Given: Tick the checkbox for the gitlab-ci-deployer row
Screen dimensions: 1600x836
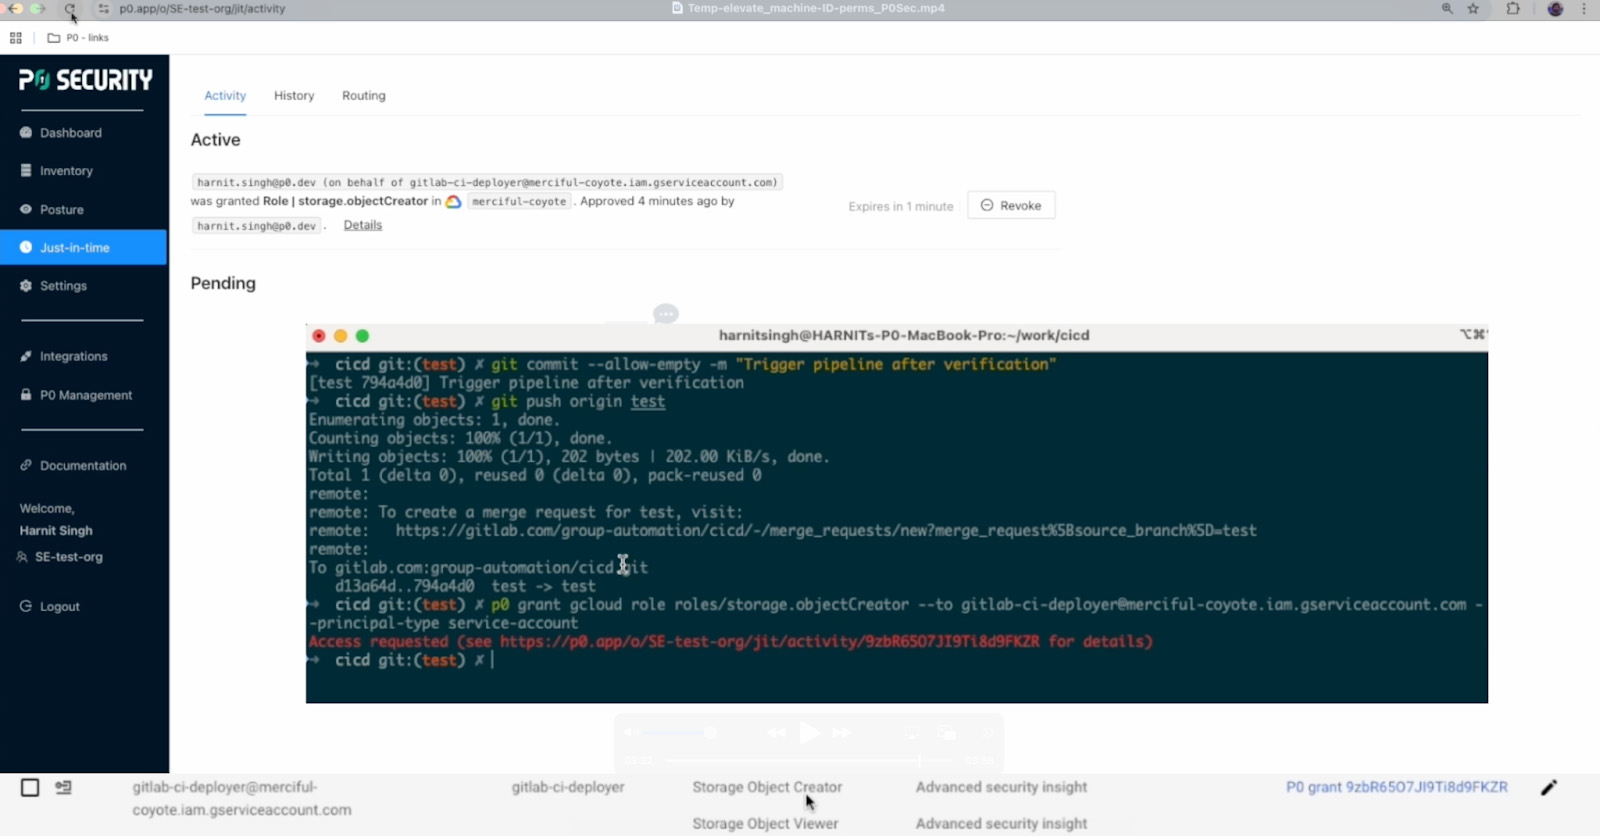Looking at the screenshot, I should click(x=30, y=788).
